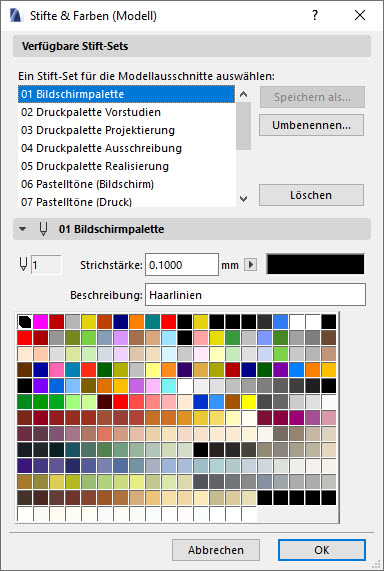Select the 01 Bildschirmpalette pen set
Viewport: 384px width, 571px height.
click(x=126, y=94)
